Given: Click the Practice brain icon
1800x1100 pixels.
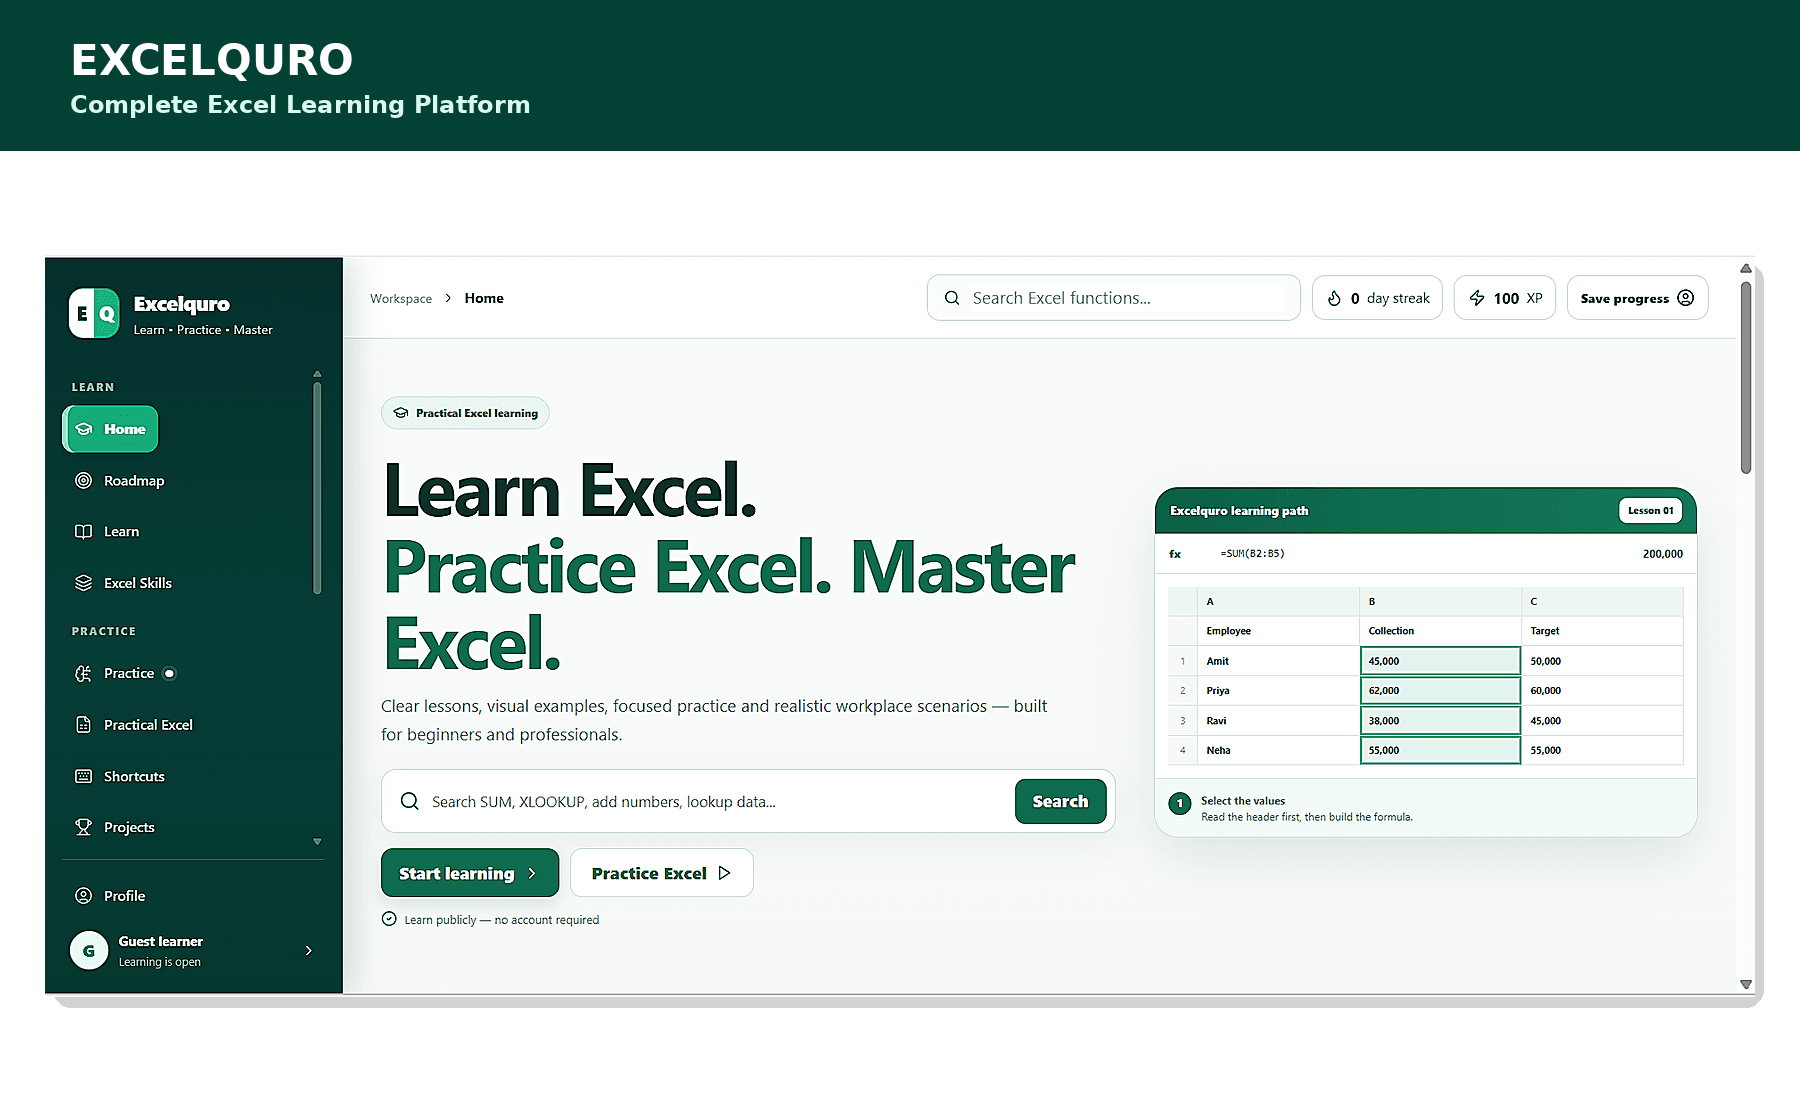Looking at the screenshot, I should pyautogui.click(x=84, y=673).
